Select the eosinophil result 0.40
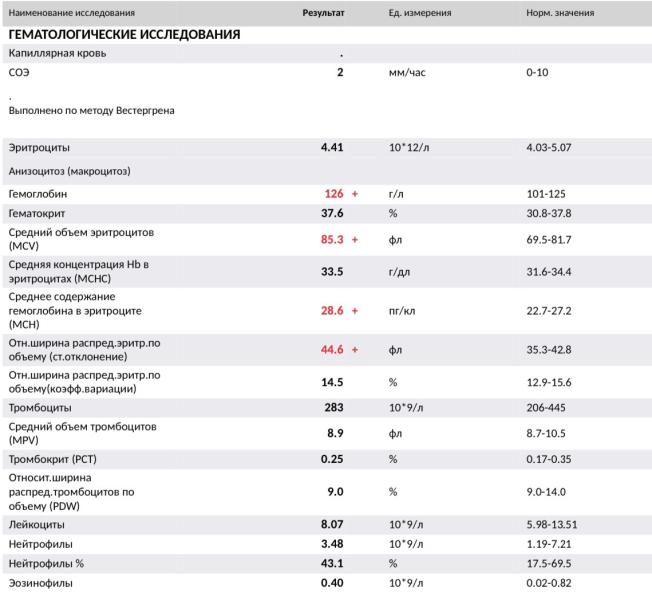 click(x=332, y=583)
